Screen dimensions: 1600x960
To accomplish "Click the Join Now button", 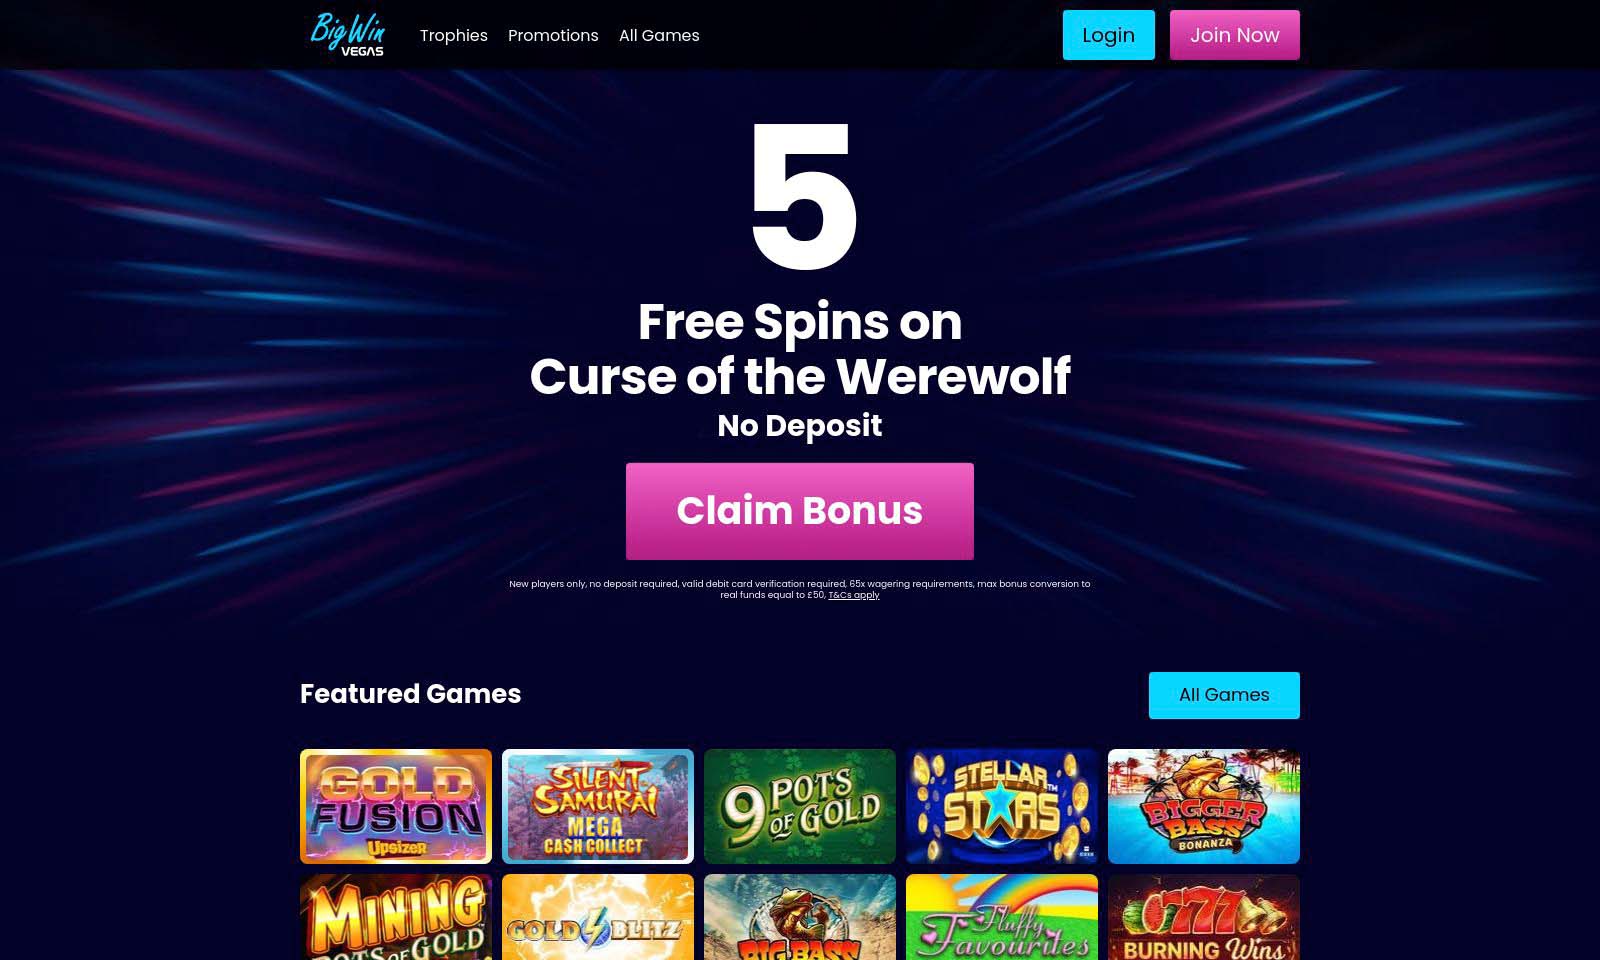I will [1235, 35].
